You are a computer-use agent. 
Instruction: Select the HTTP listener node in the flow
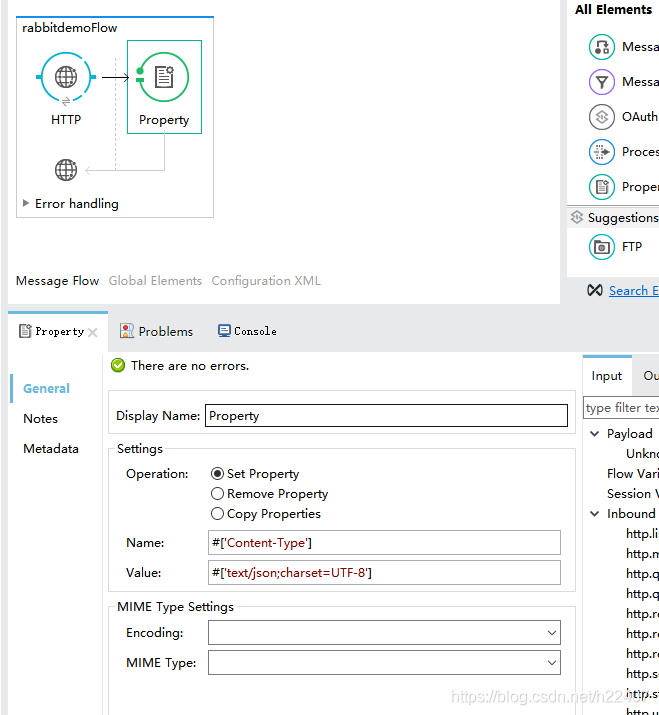pyautogui.click(x=66, y=77)
